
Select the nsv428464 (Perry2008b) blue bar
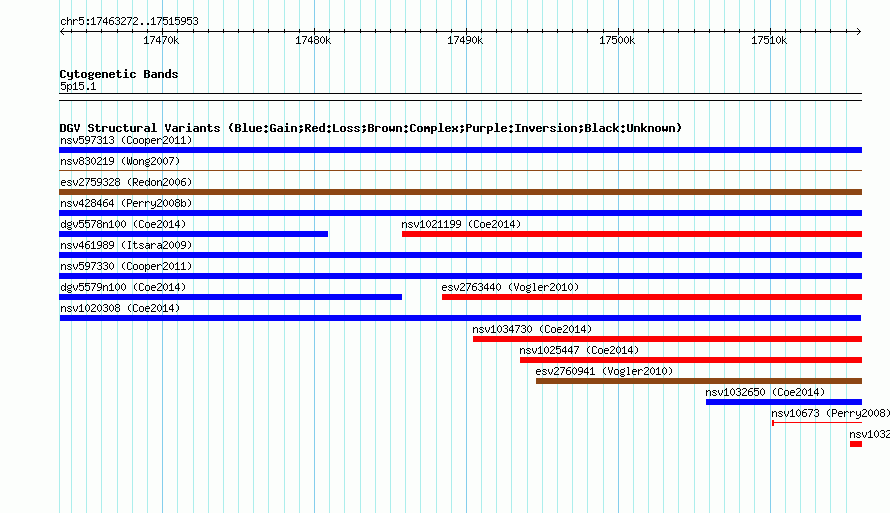(460, 213)
